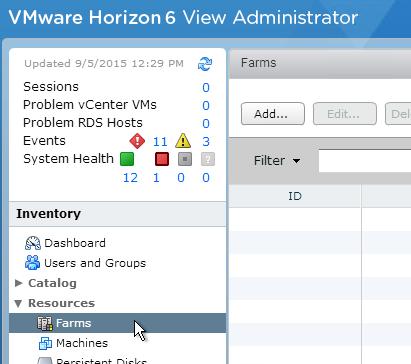Open the Filter dropdown arrow
This screenshot has width=411, height=364.
point(296,161)
